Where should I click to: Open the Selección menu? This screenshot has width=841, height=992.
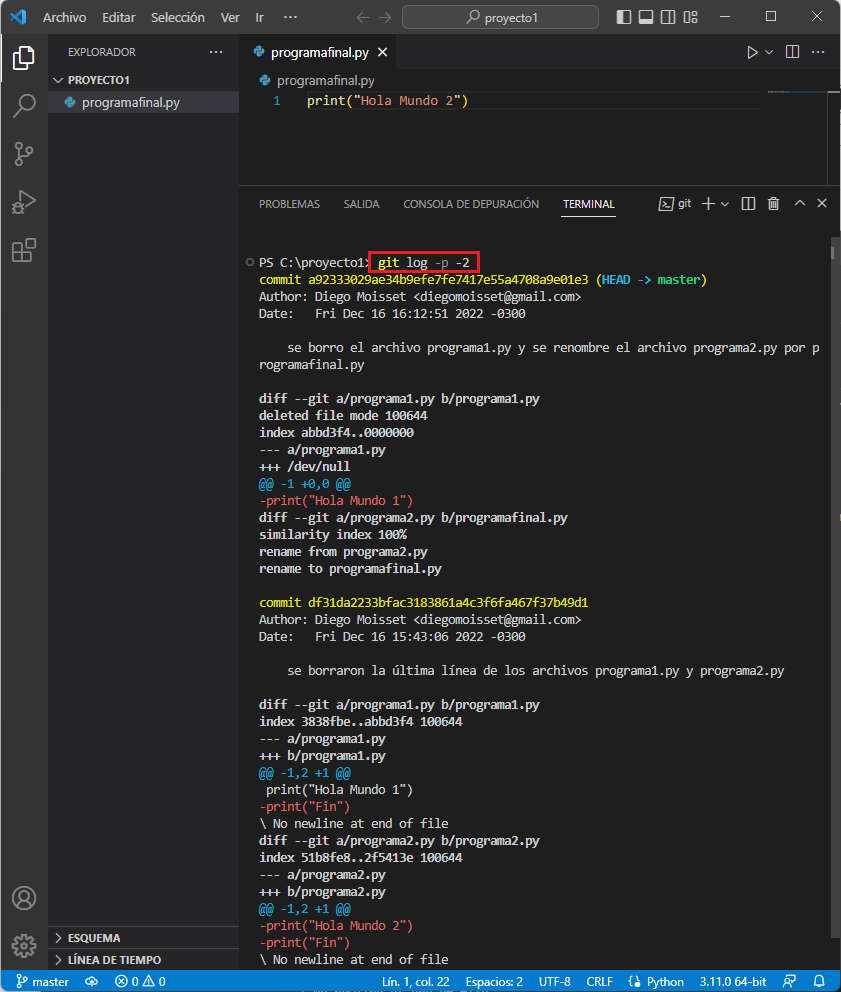(x=178, y=17)
